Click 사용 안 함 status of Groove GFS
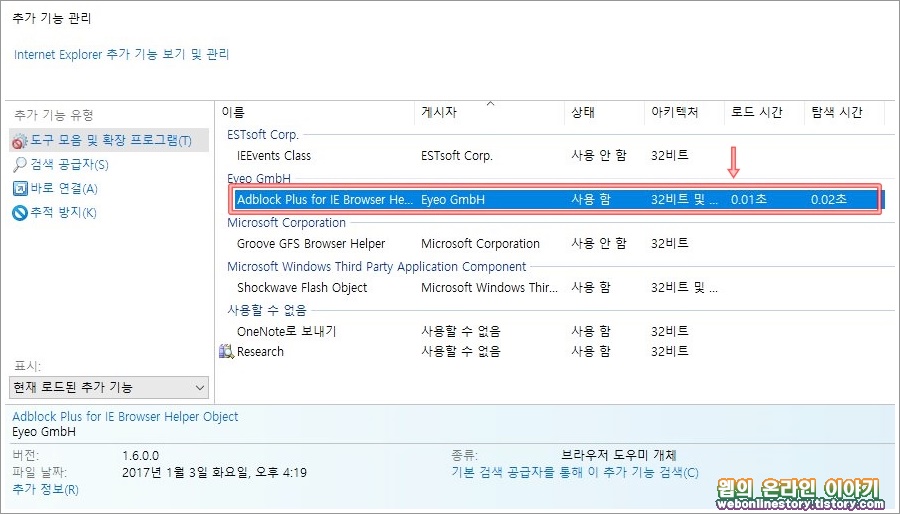Screen dimensions: 900x514 coord(599,243)
